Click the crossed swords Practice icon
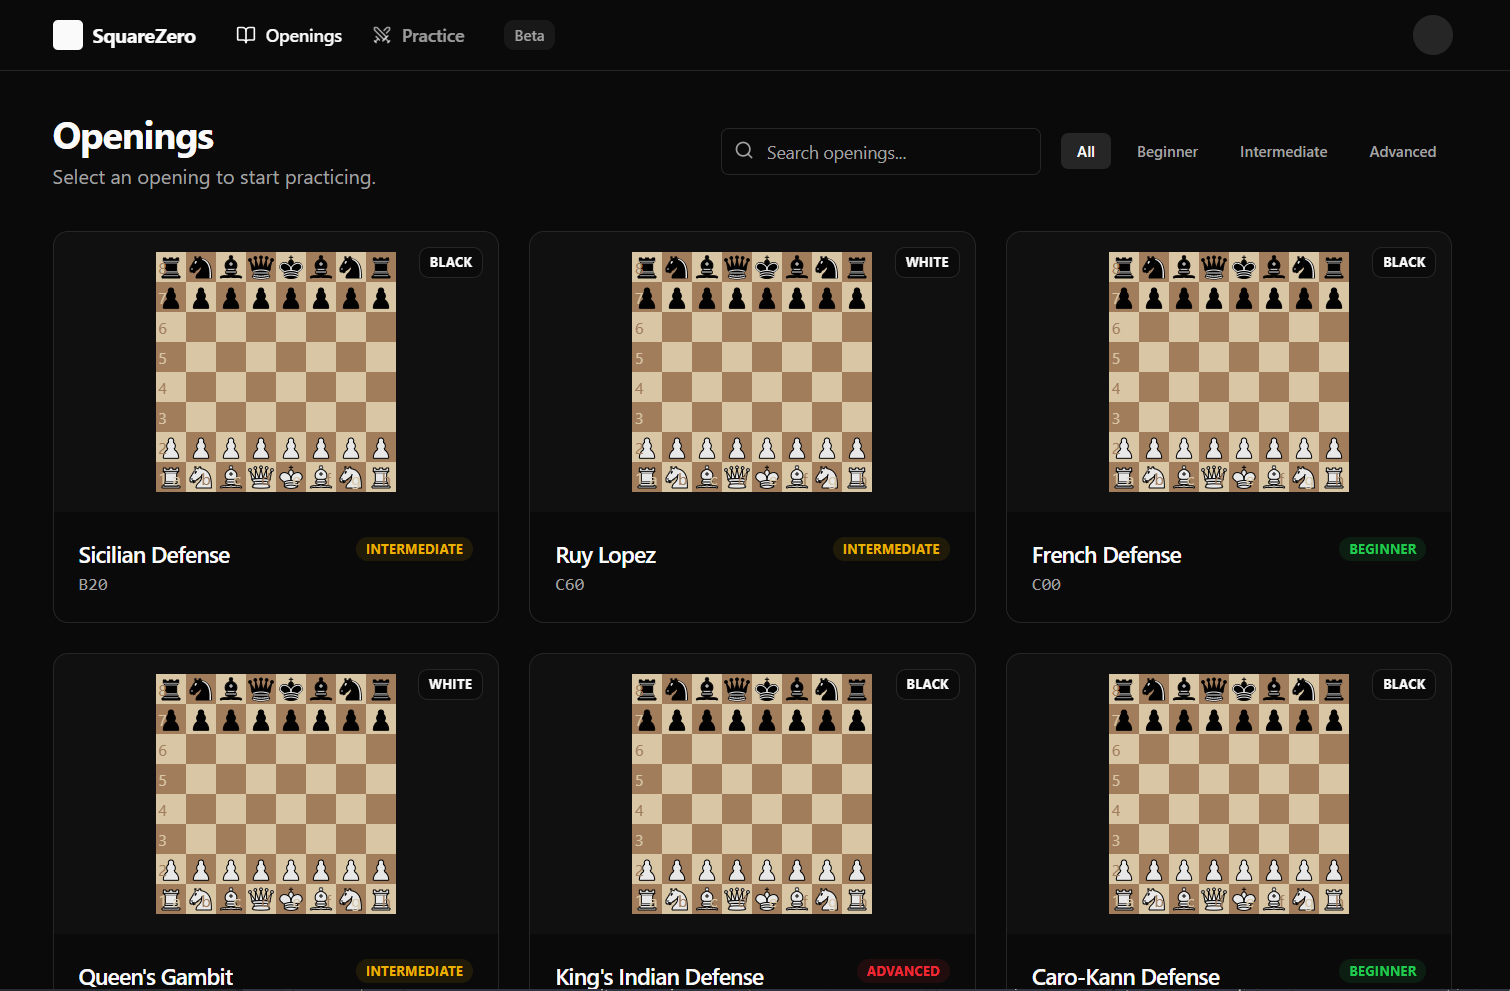The width and height of the screenshot is (1510, 991). tap(382, 35)
